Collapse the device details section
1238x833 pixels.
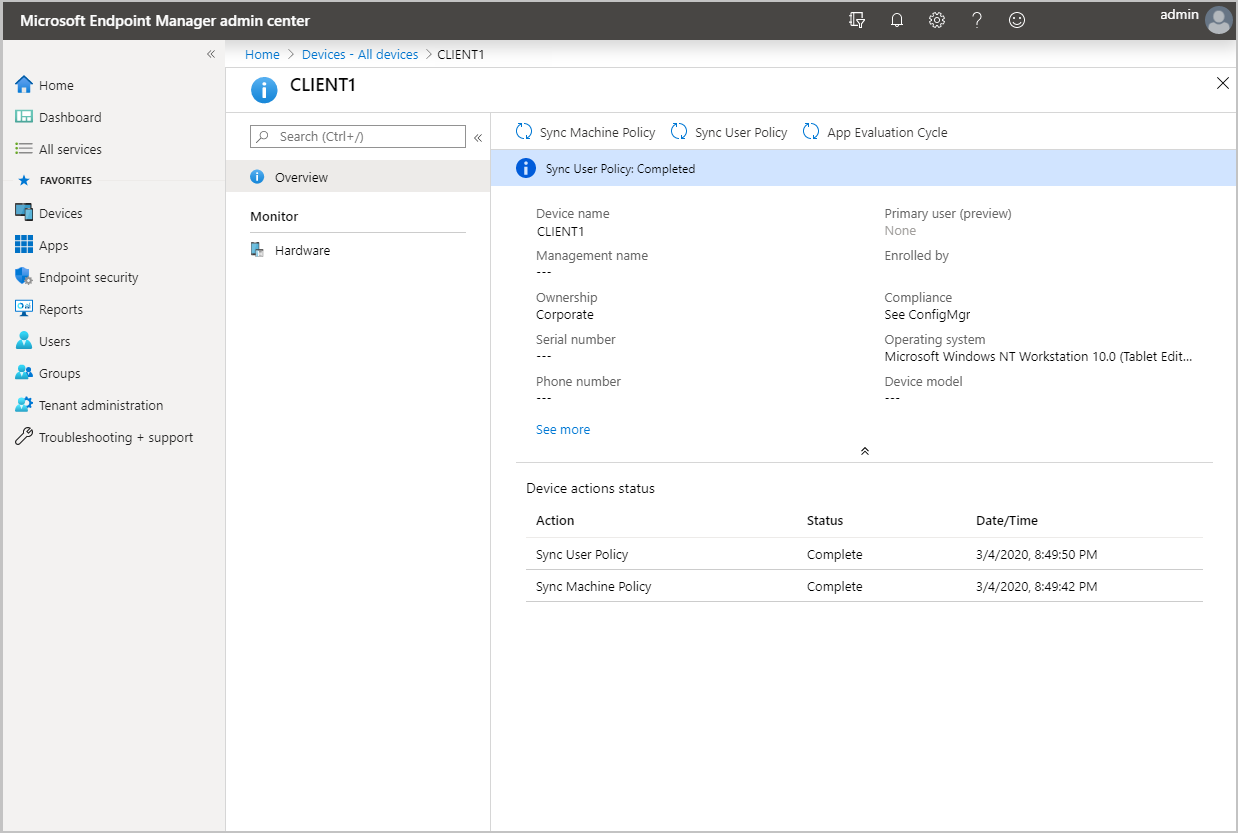(x=864, y=450)
